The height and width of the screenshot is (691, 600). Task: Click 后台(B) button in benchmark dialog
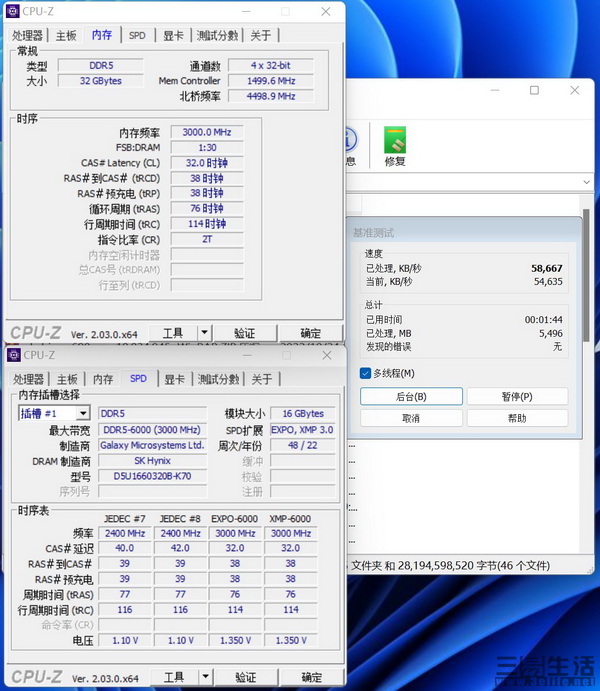pos(411,396)
